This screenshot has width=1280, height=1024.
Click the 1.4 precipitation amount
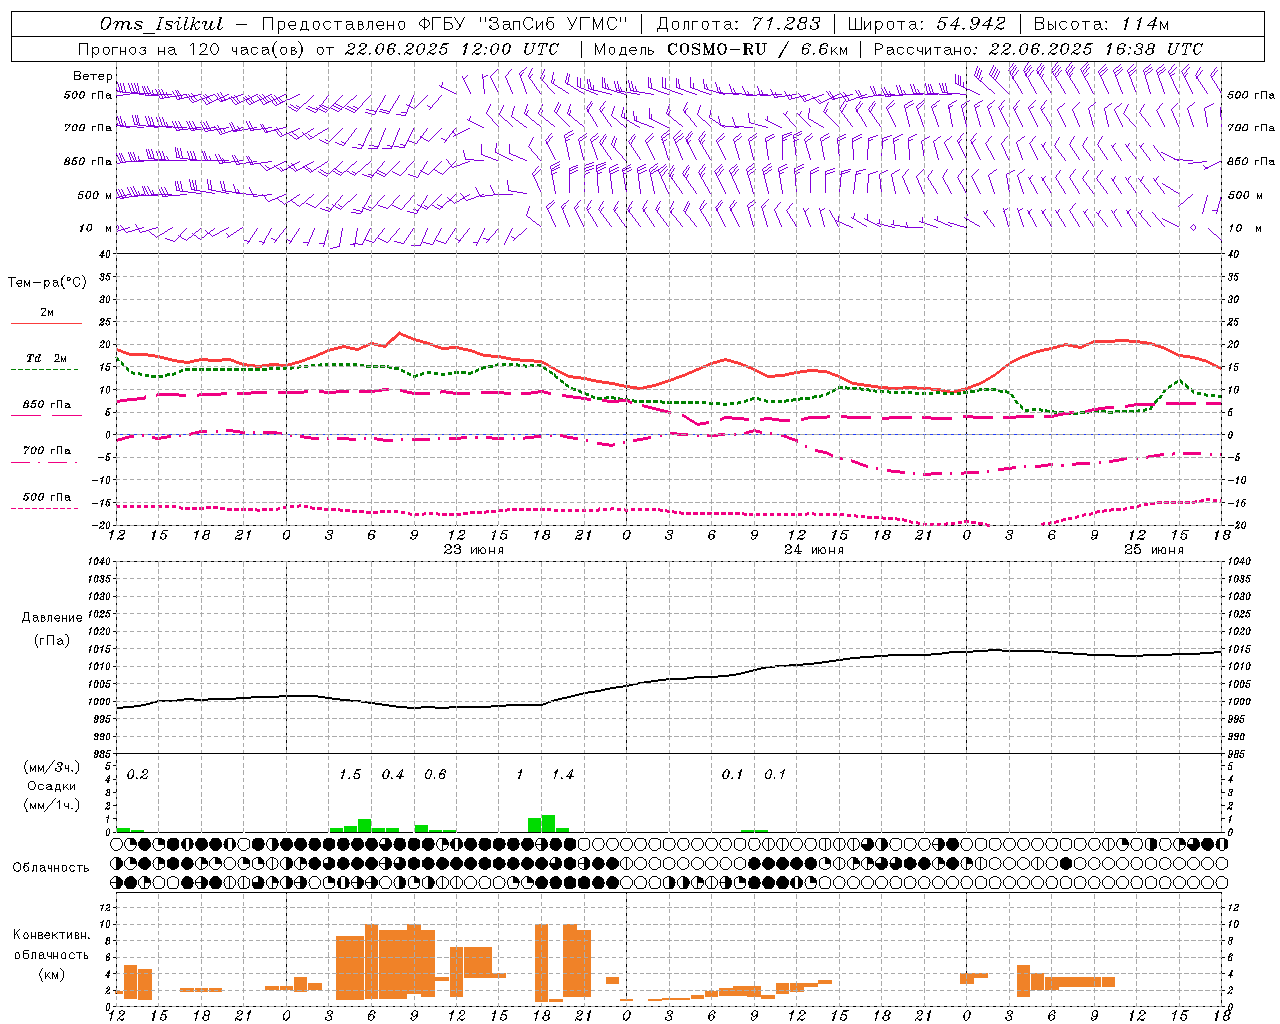pos(563,775)
